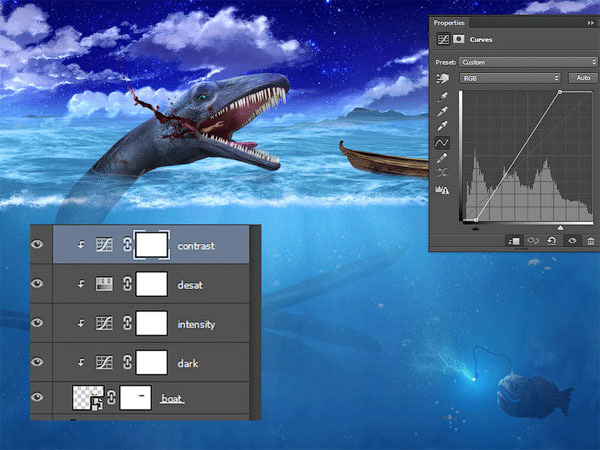This screenshot has width=600, height=450.
Task: Pick the white point eyedropper
Action: (x=442, y=126)
